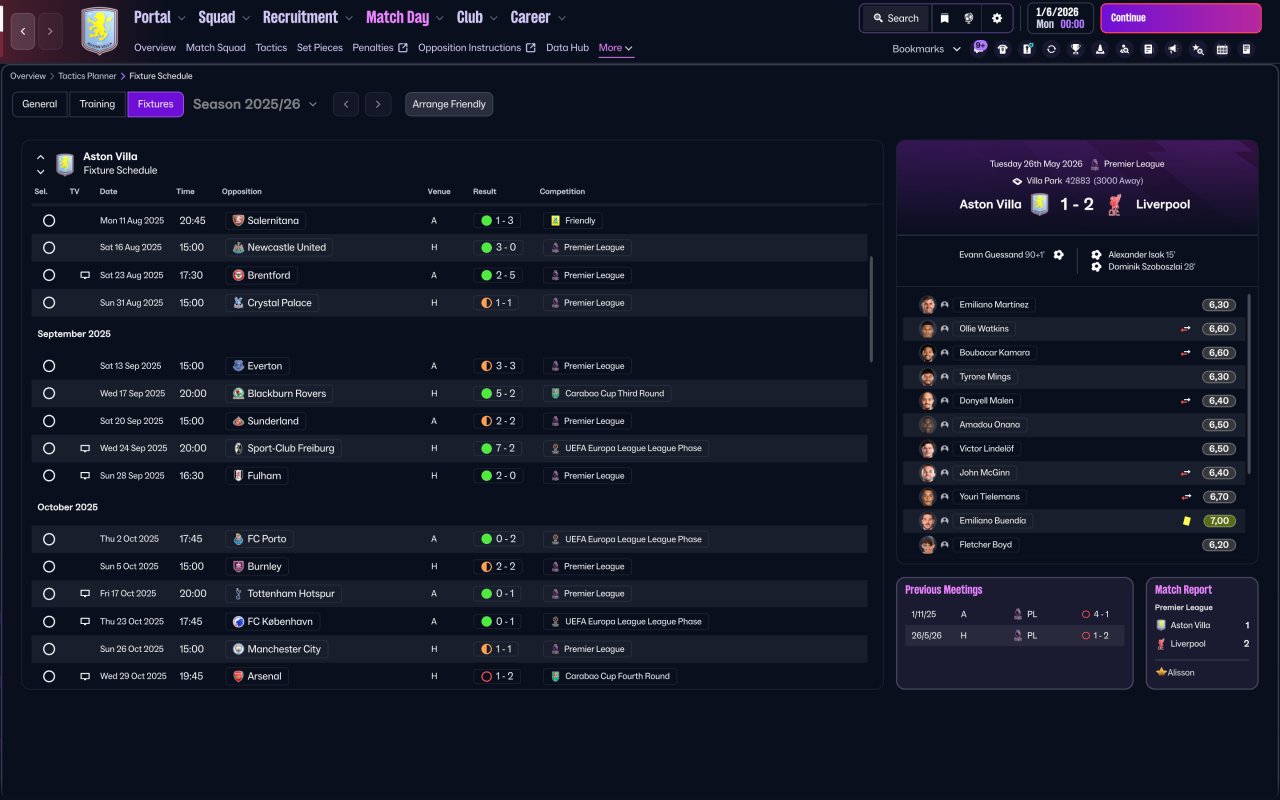The width and height of the screenshot is (1280, 800).
Task: Click the shirt icon in bookmarks bar
Action: 1003,48
